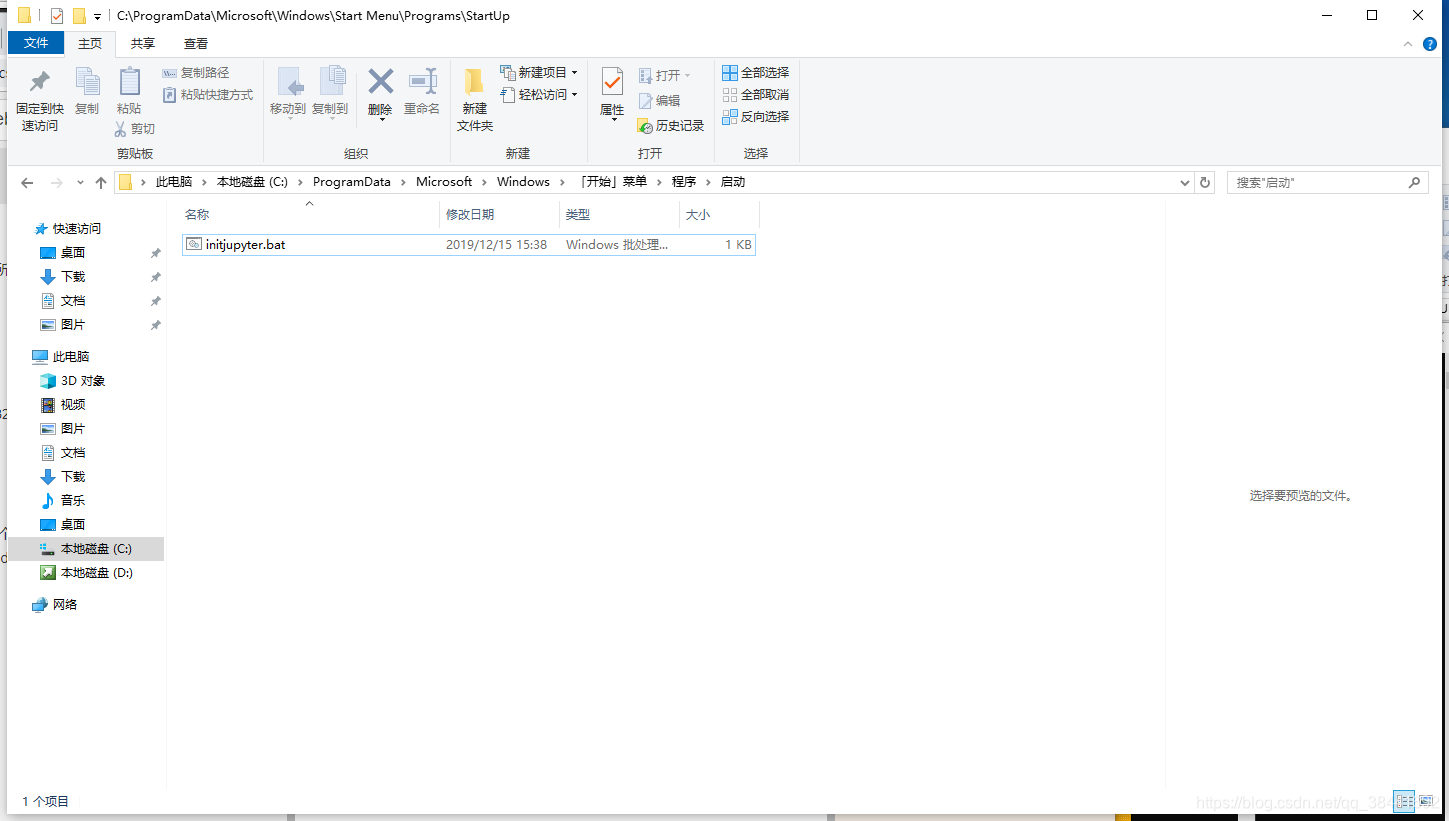
Task: Select 粘贴快捷方式 in the ribbon
Action: coord(208,95)
